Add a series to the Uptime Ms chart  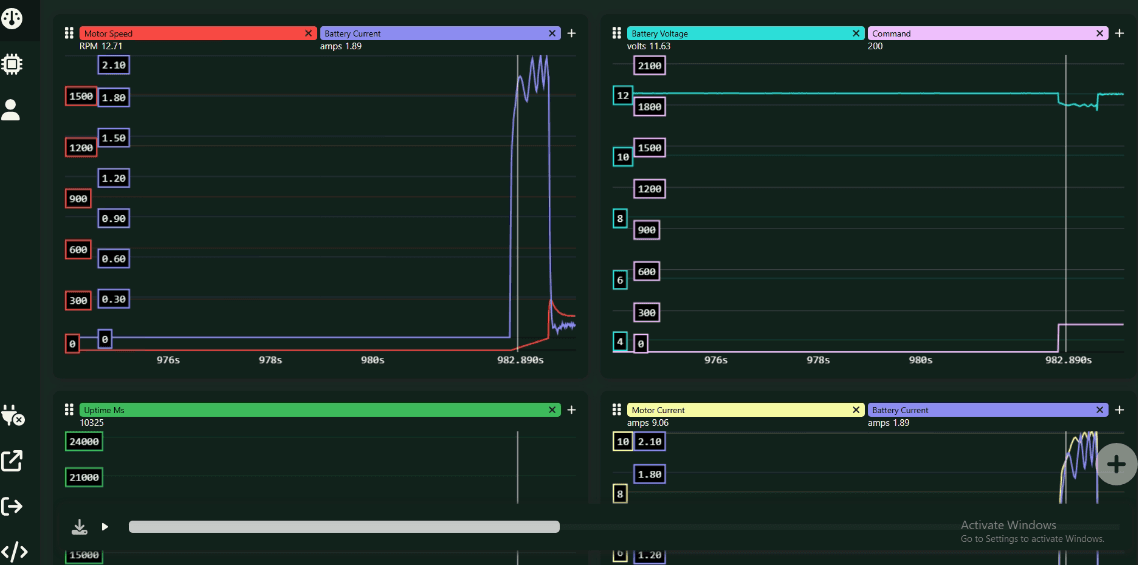pyautogui.click(x=571, y=410)
